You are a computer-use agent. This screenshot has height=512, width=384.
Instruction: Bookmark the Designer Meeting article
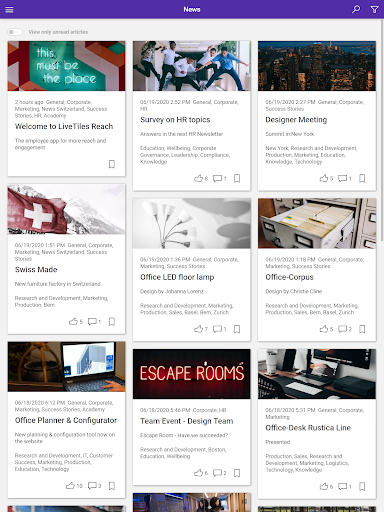coord(362,178)
